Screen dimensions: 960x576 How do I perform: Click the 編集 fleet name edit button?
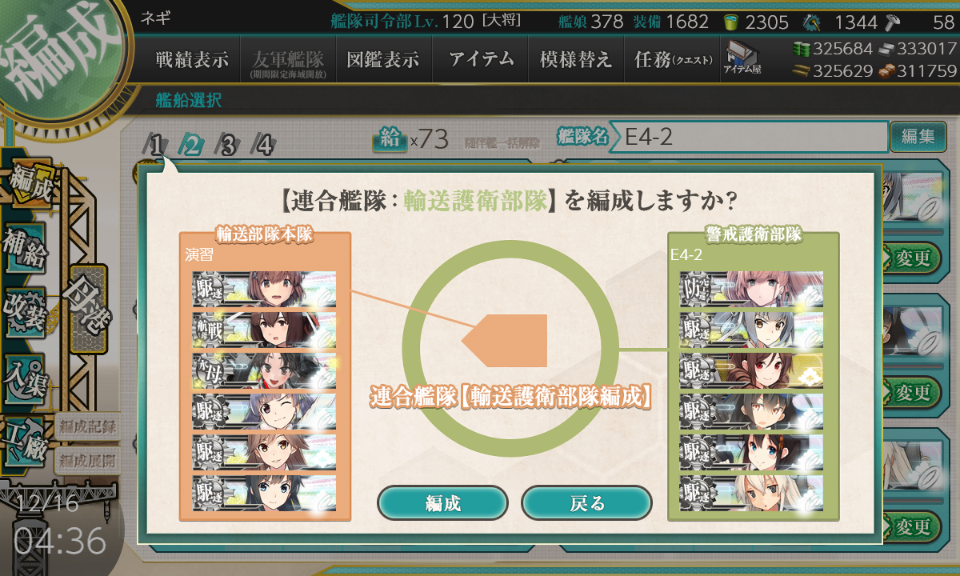pyautogui.click(x=917, y=137)
